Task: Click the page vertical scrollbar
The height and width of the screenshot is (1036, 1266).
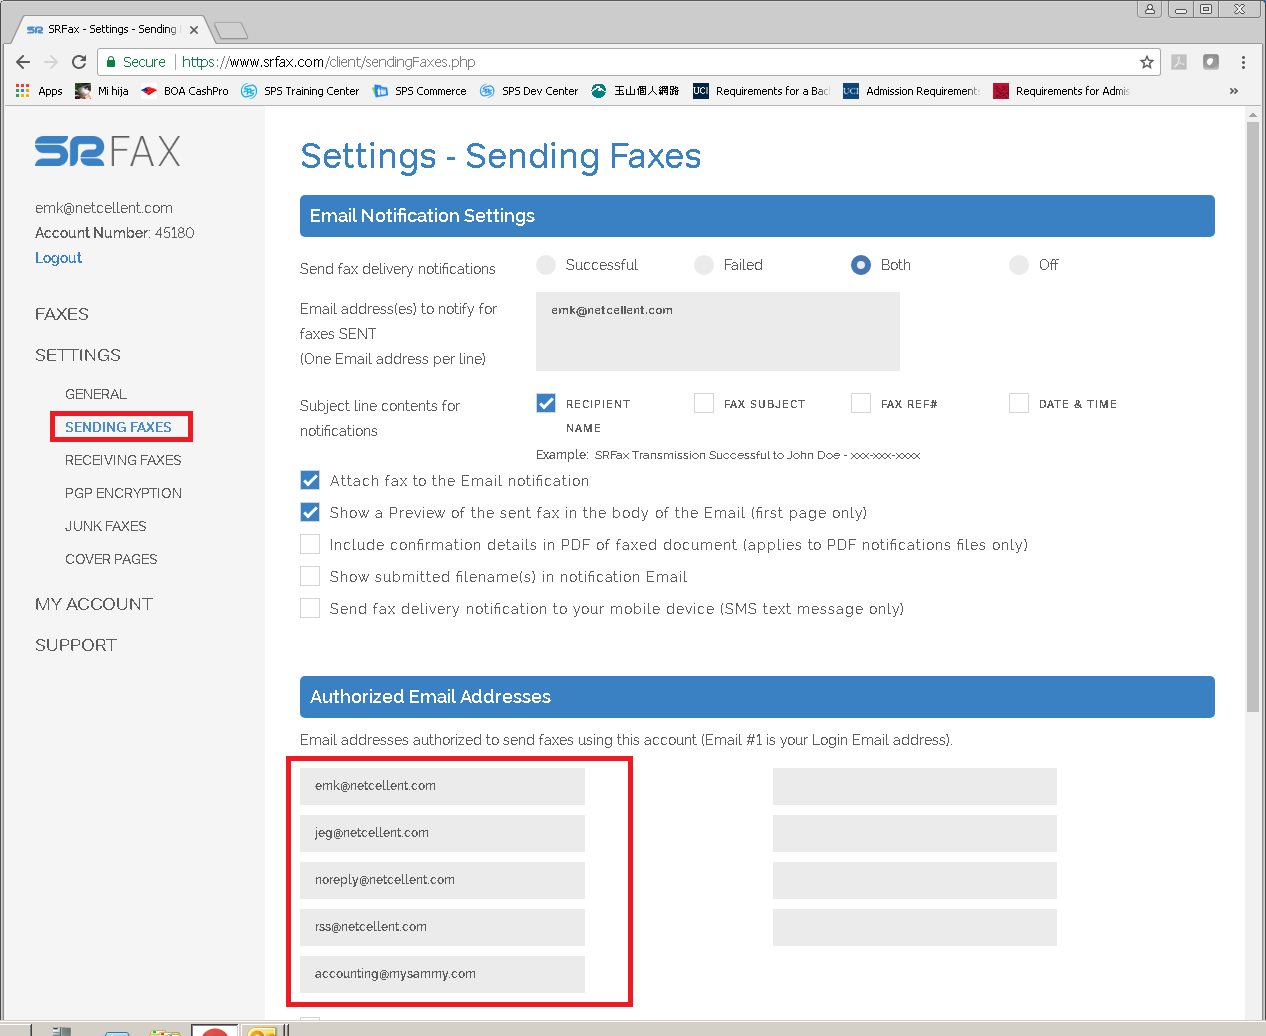Action: click(1253, 417)
